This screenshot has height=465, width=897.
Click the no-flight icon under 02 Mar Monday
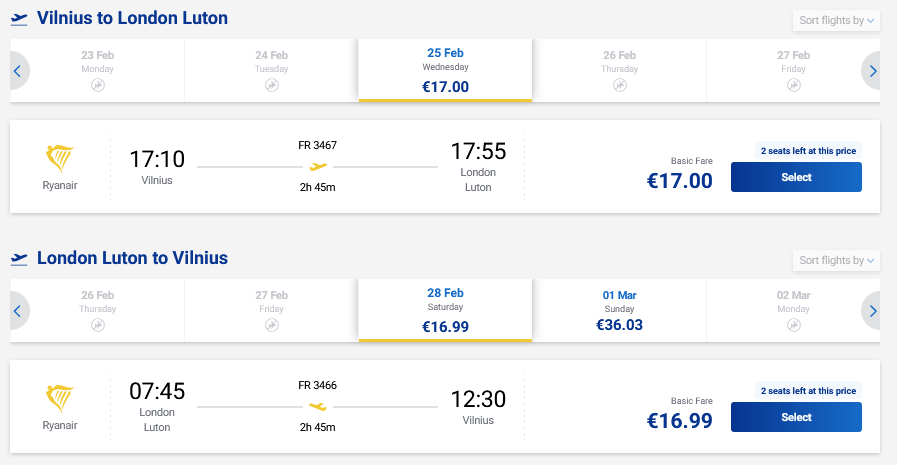[794, 326]
